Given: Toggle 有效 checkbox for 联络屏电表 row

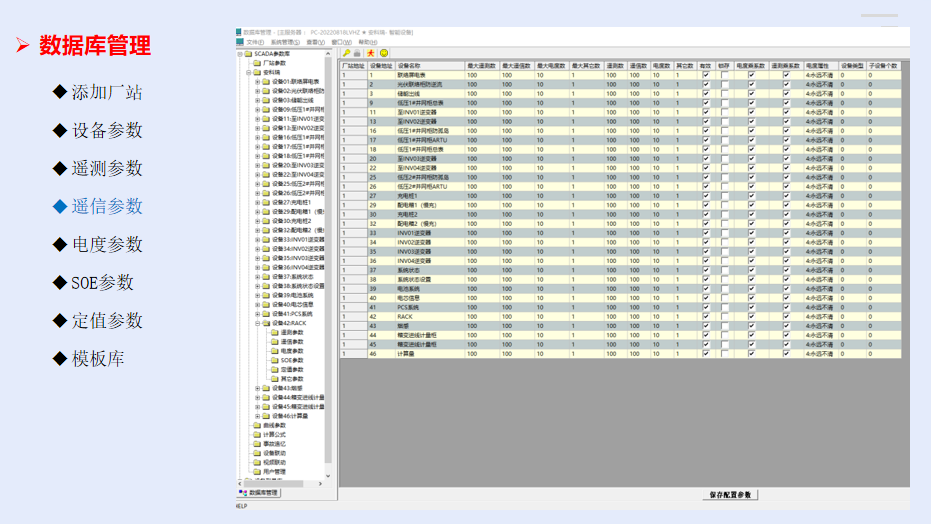Looking at the screenshot, I should (706, 75).
